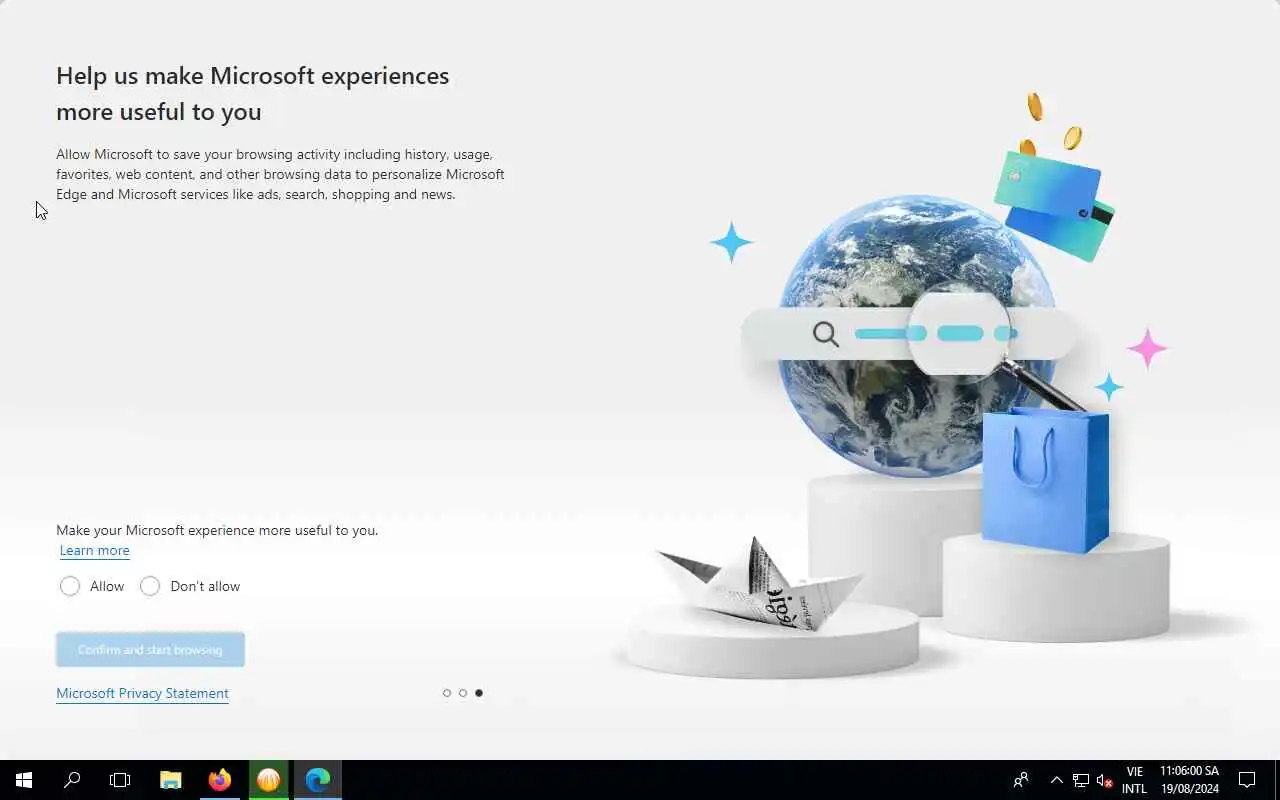Image resolution: width=1280 pixels, height=800 pixels.
Task: Open the orange round app on taskbar
Action: tap(268, 780)
